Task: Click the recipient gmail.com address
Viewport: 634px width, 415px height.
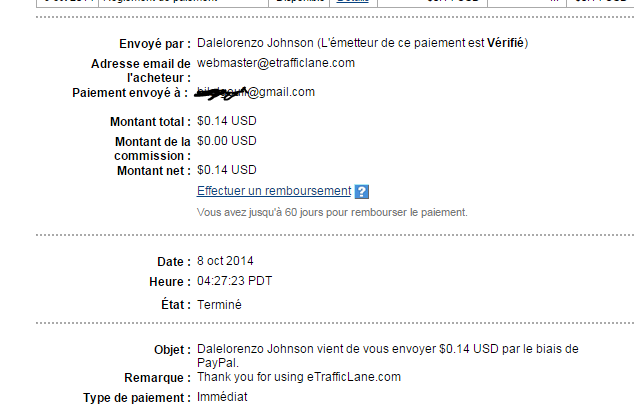Action: pyautogui.click(x=255, y=92)
